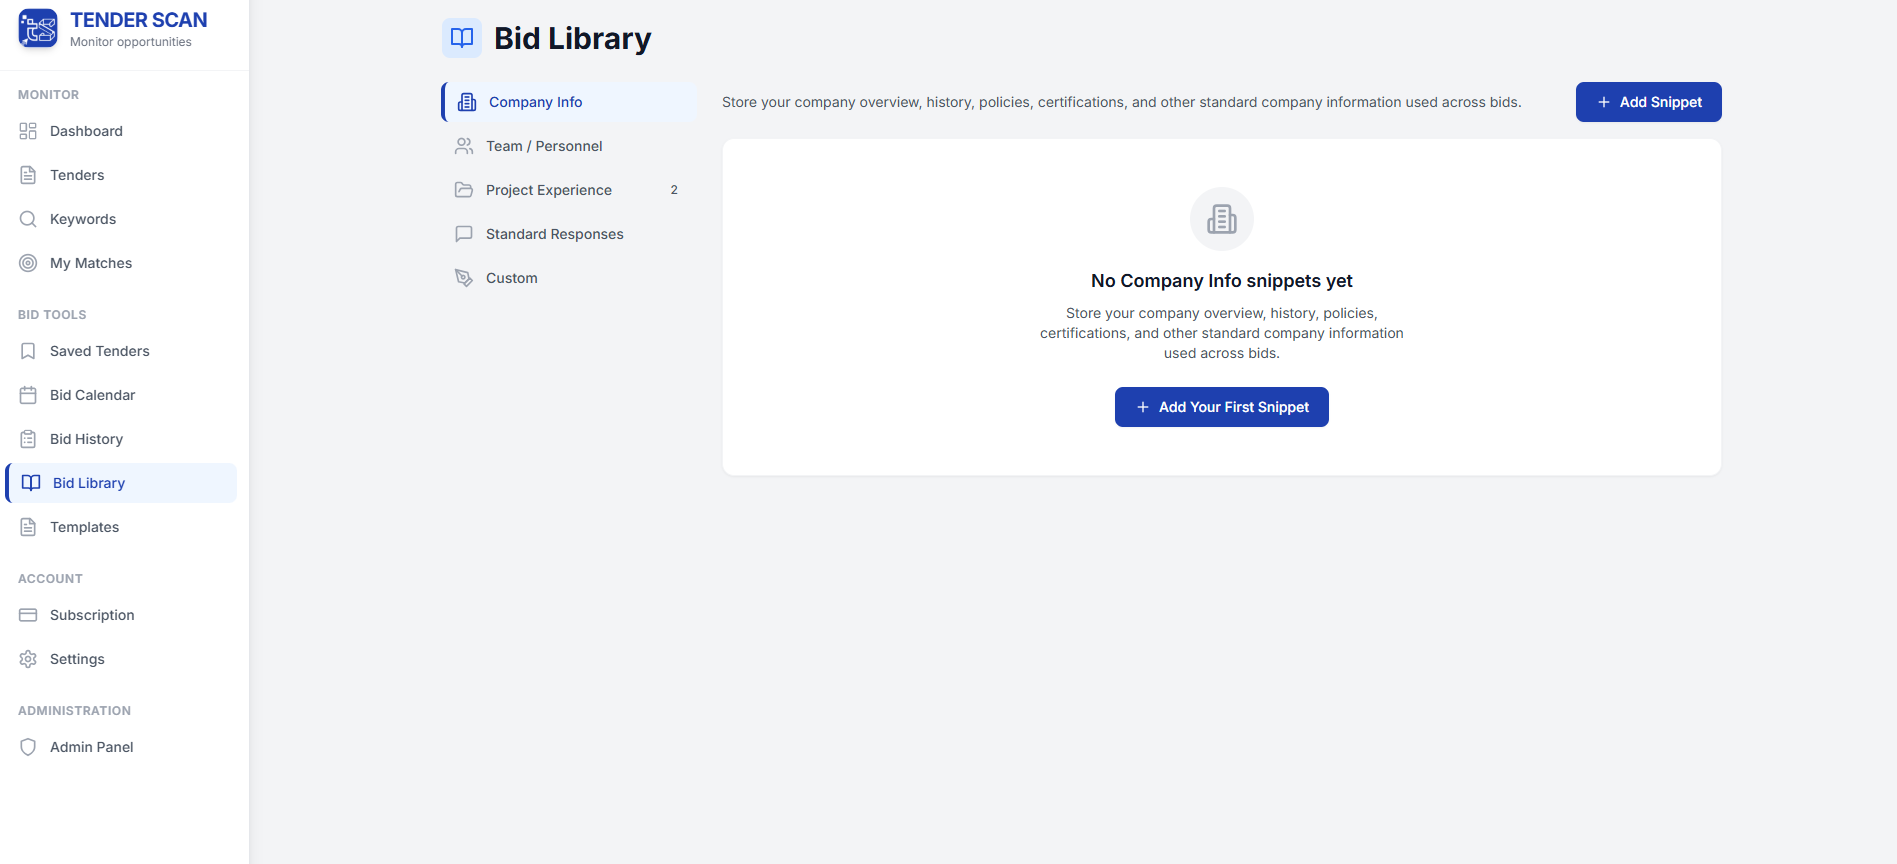Click the Team / Personnel people icon
This screenshot has height=864, width=1897.
[464, 146]
